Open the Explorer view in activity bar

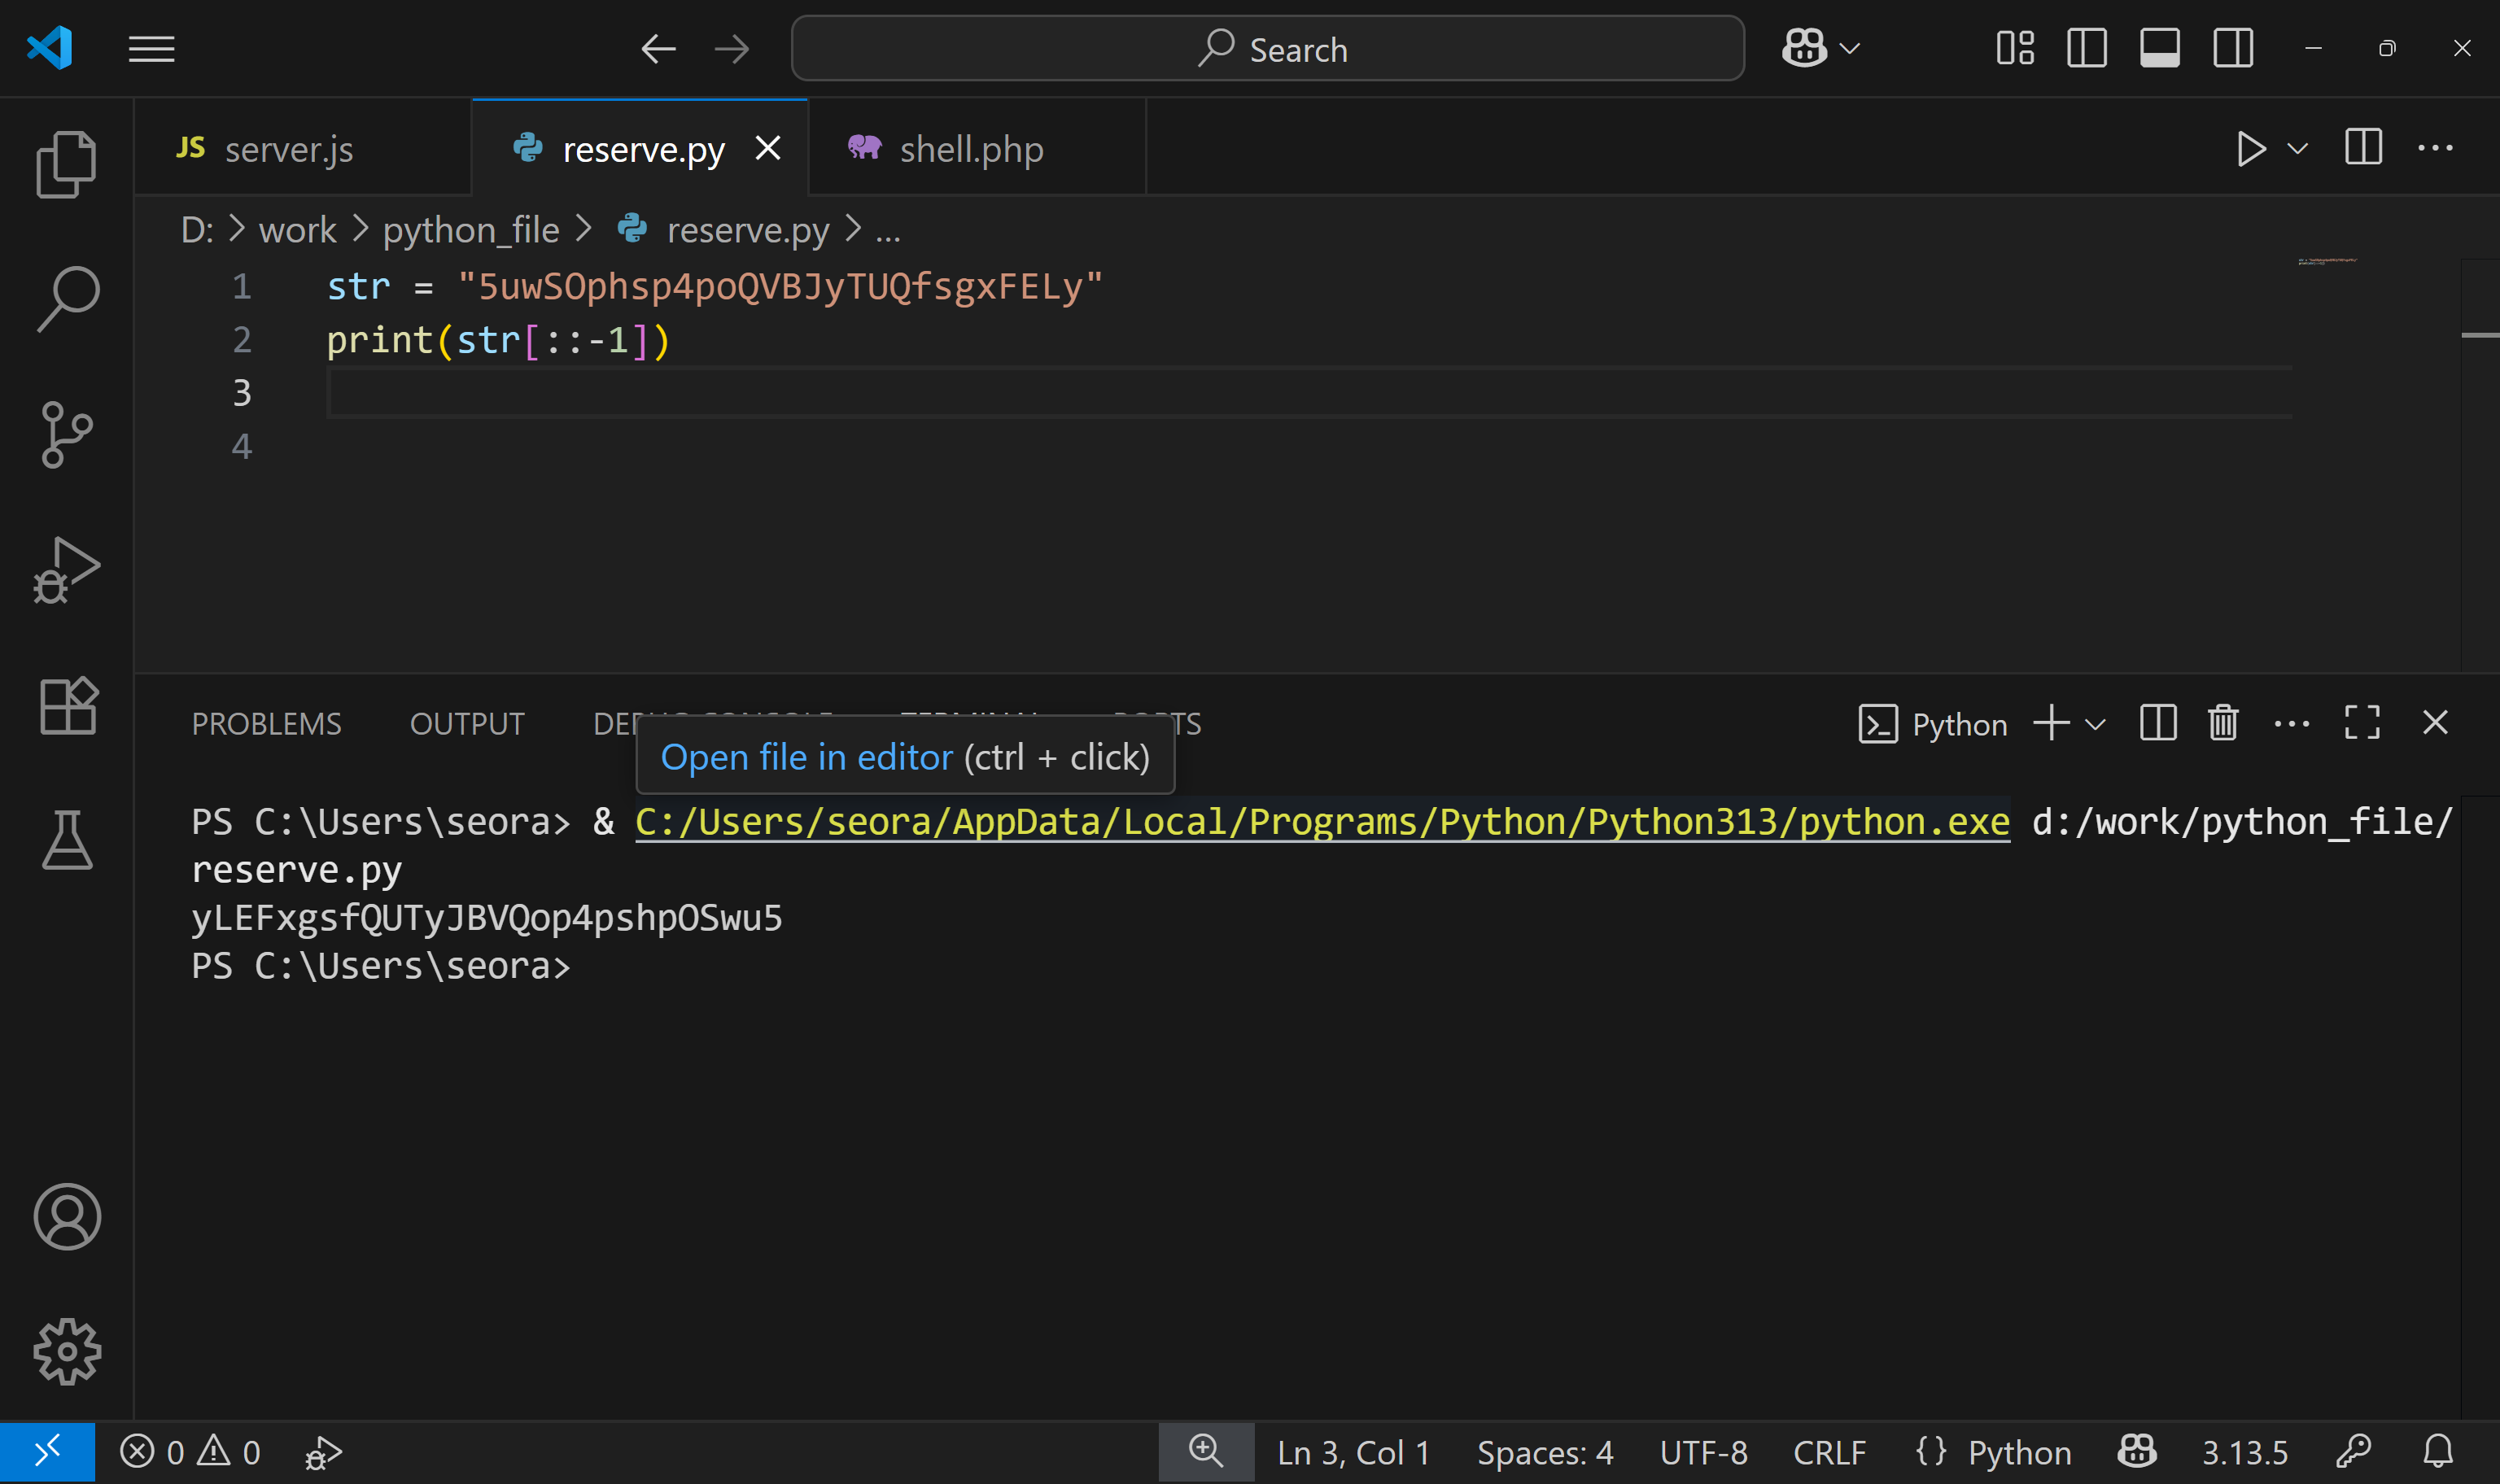pyautogui.click(x=66, y=164)
